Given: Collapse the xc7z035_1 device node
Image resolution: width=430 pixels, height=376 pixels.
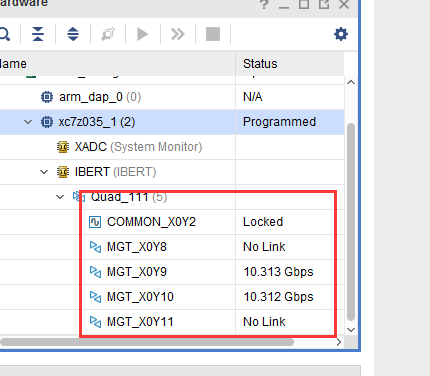Looking at the screenshot, I should click(28, 122).
